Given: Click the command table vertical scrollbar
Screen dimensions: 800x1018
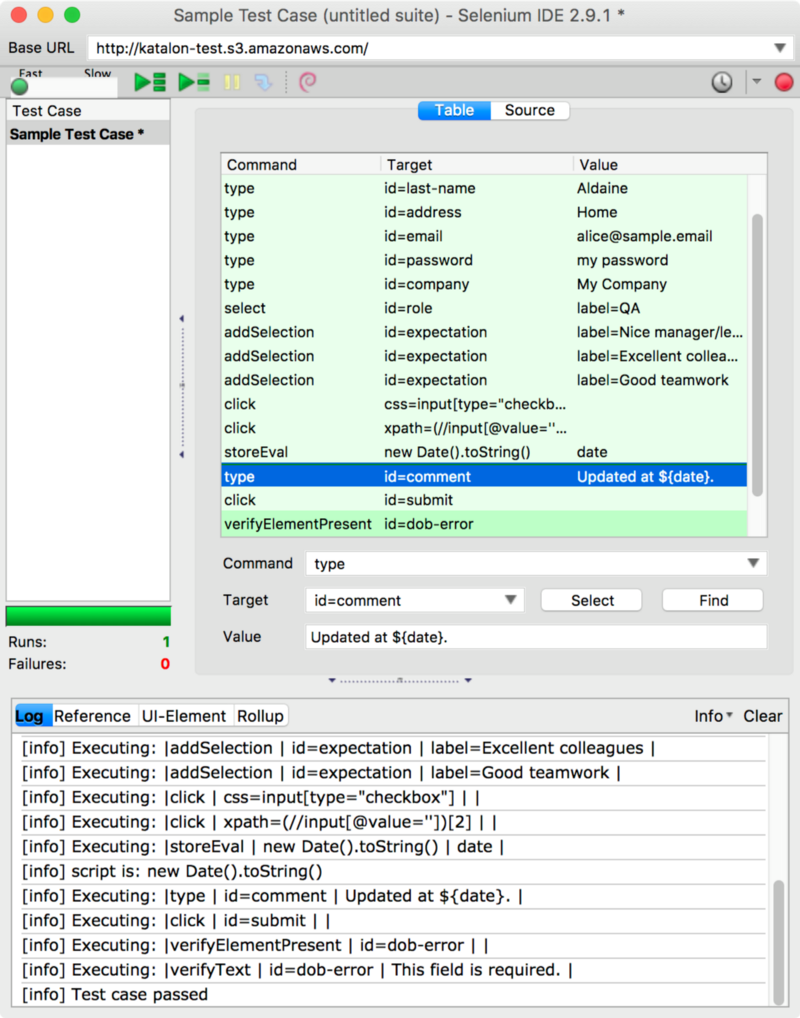Looking at the screenshot, I should point(757,355).
